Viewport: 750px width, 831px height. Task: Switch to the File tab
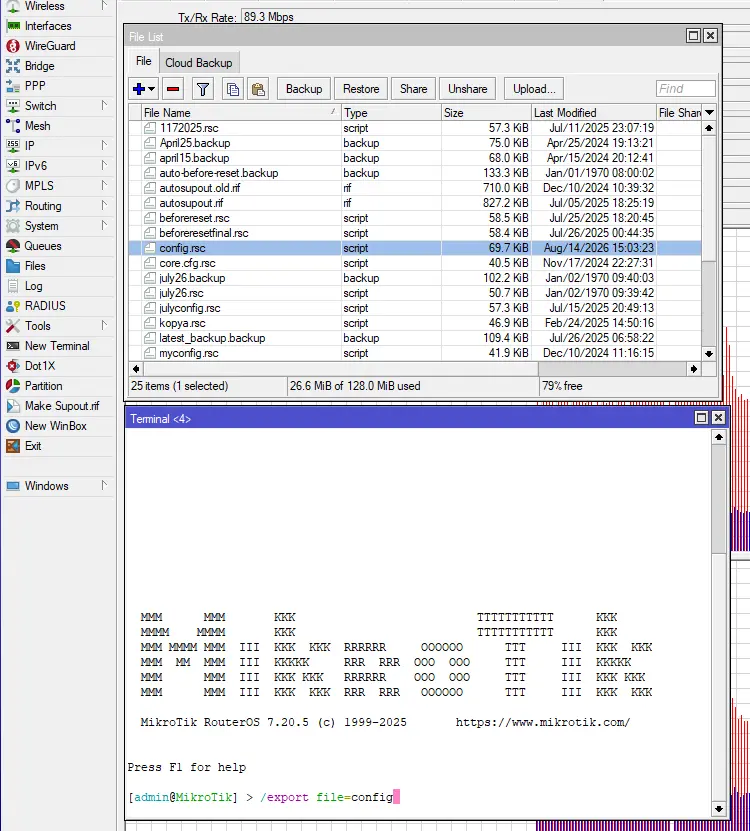pyautogui.click(x=144, y=61)
